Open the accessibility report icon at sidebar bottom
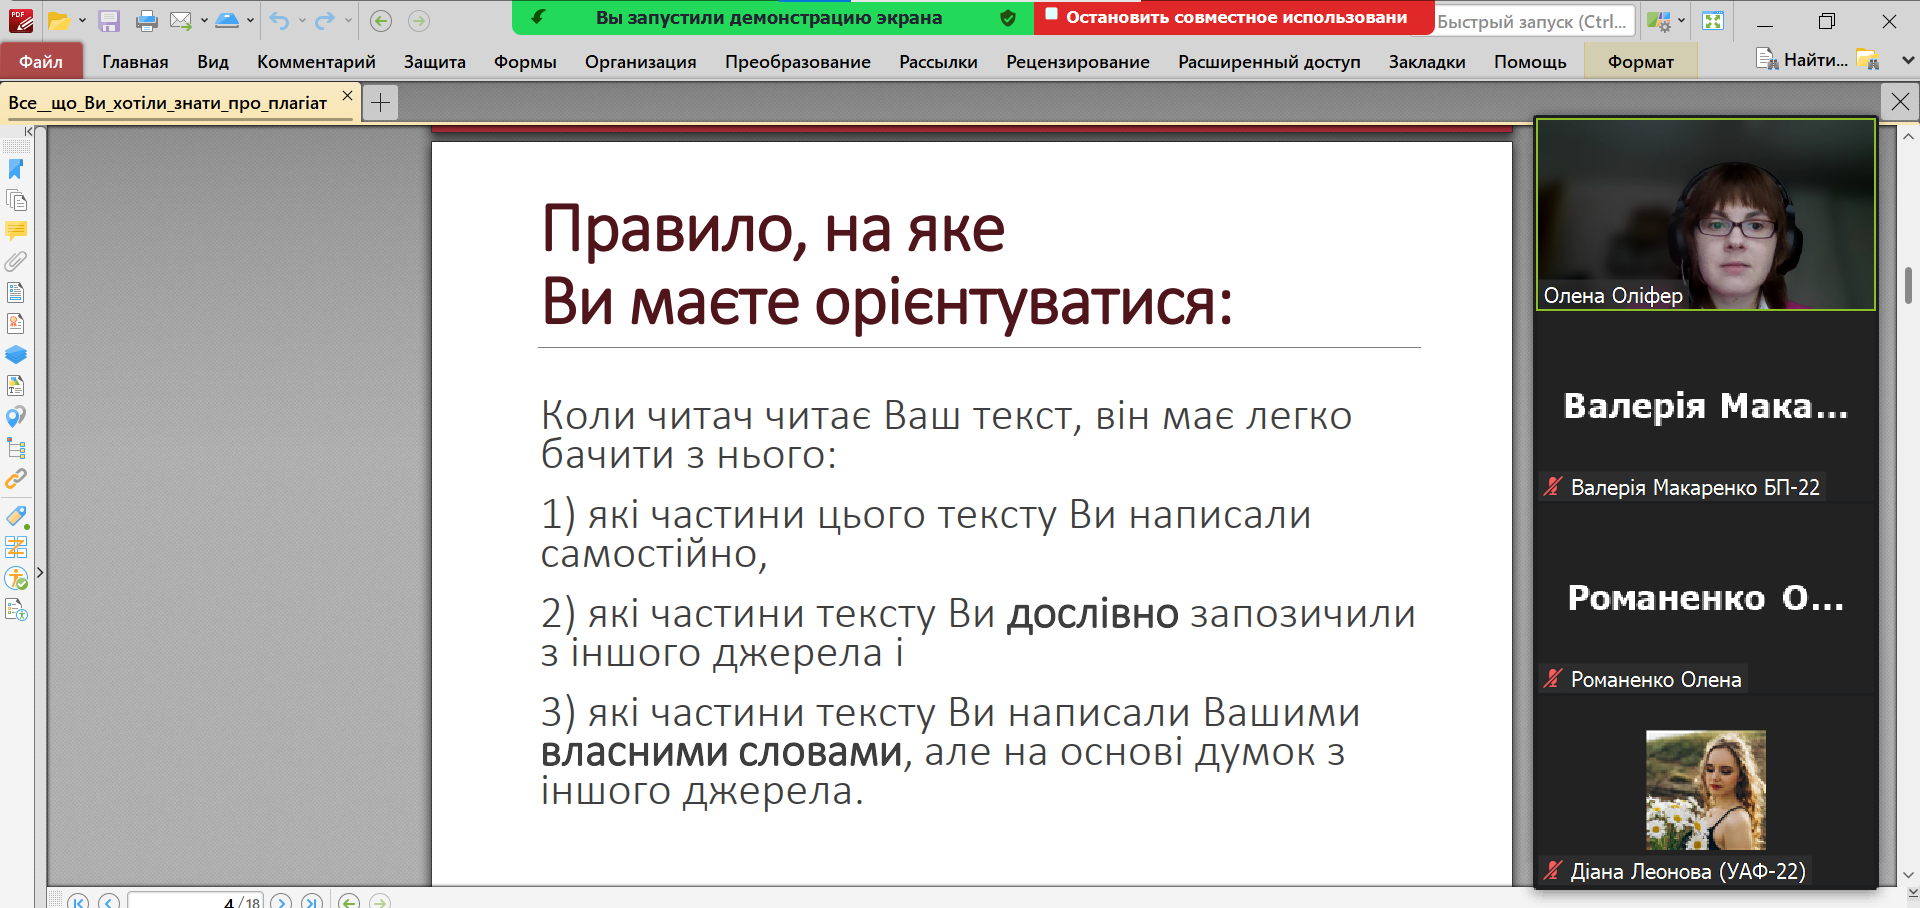The image size is (1920, 908). tap(16, 609)
